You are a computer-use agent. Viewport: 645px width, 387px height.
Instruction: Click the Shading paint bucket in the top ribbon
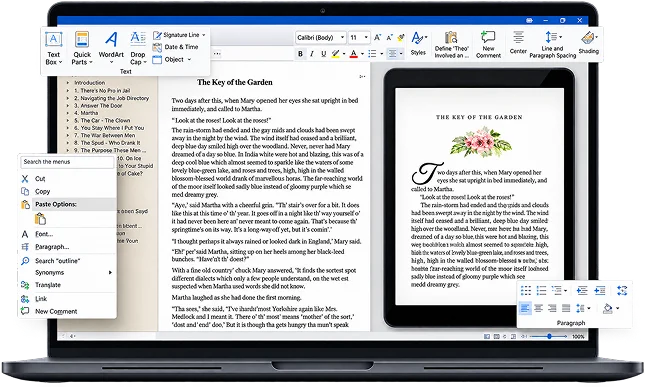point(588,38)
